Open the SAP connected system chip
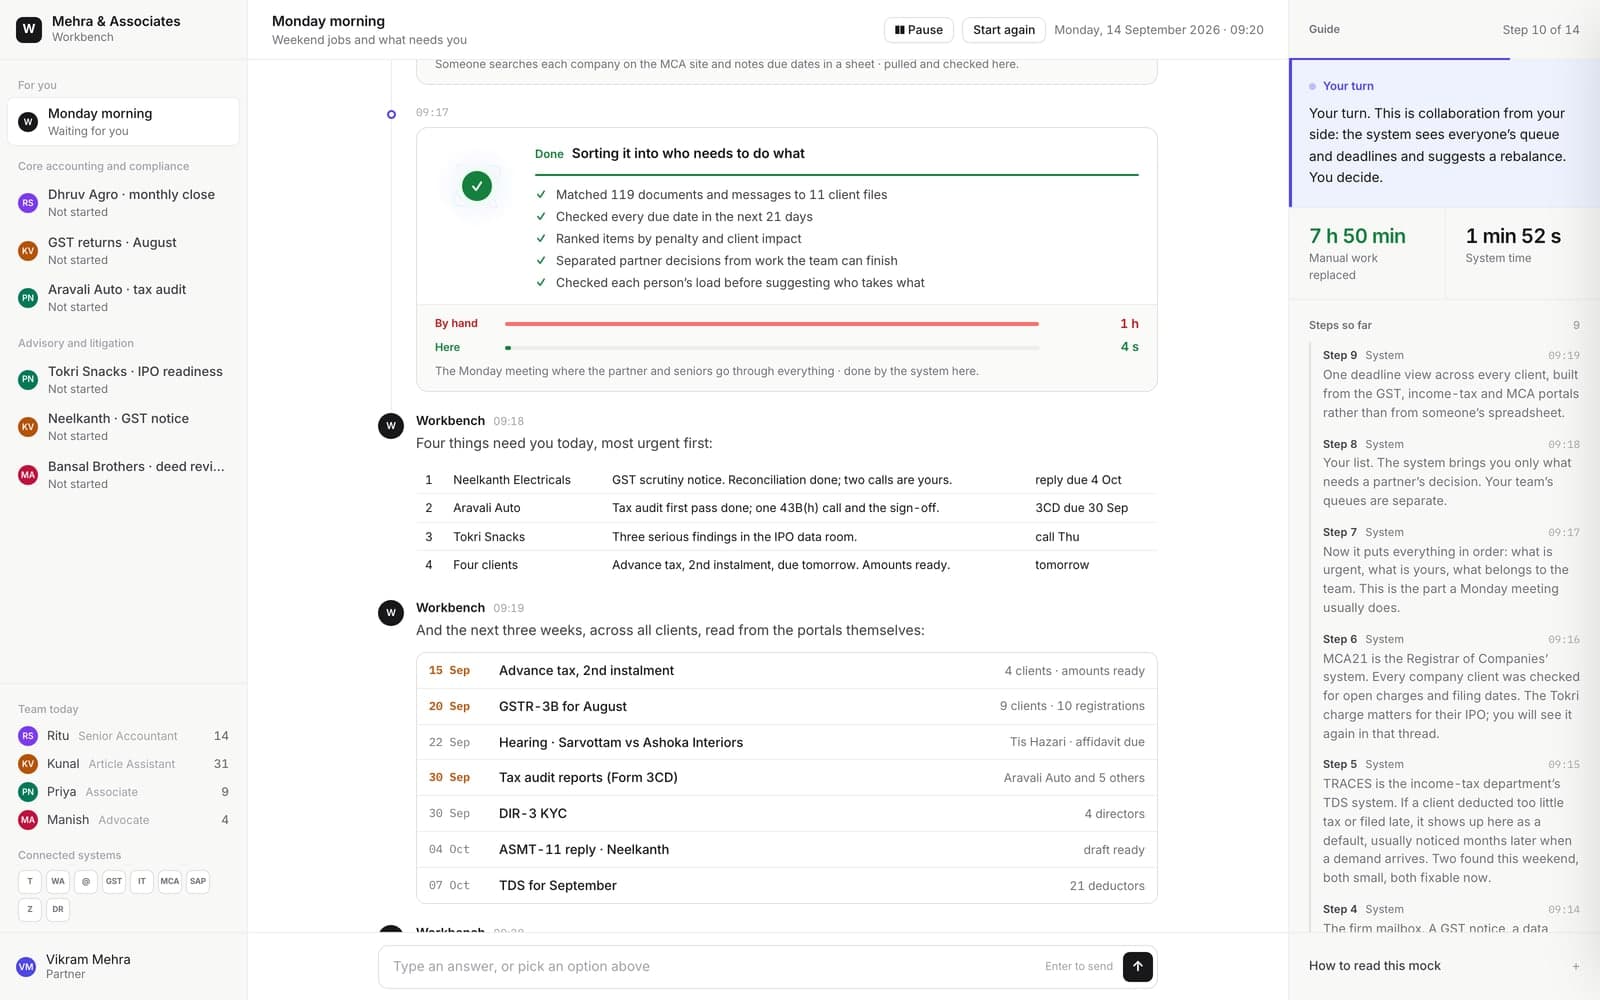Screen dimensions: 1600x1000 [198, 881]
